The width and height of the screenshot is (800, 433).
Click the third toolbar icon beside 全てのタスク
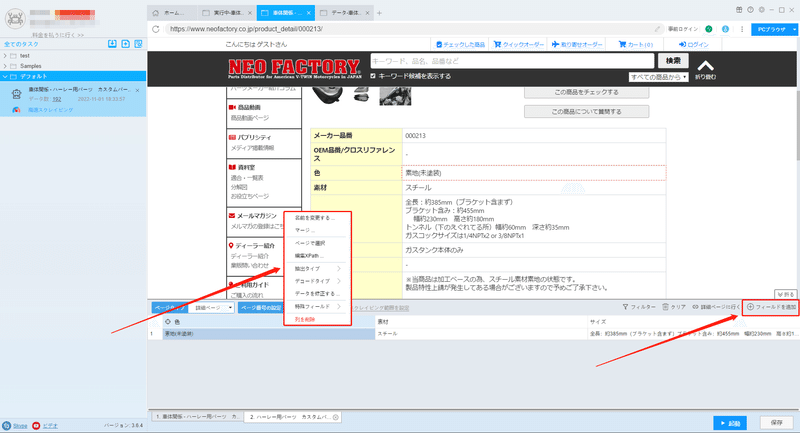click(138, 44)
